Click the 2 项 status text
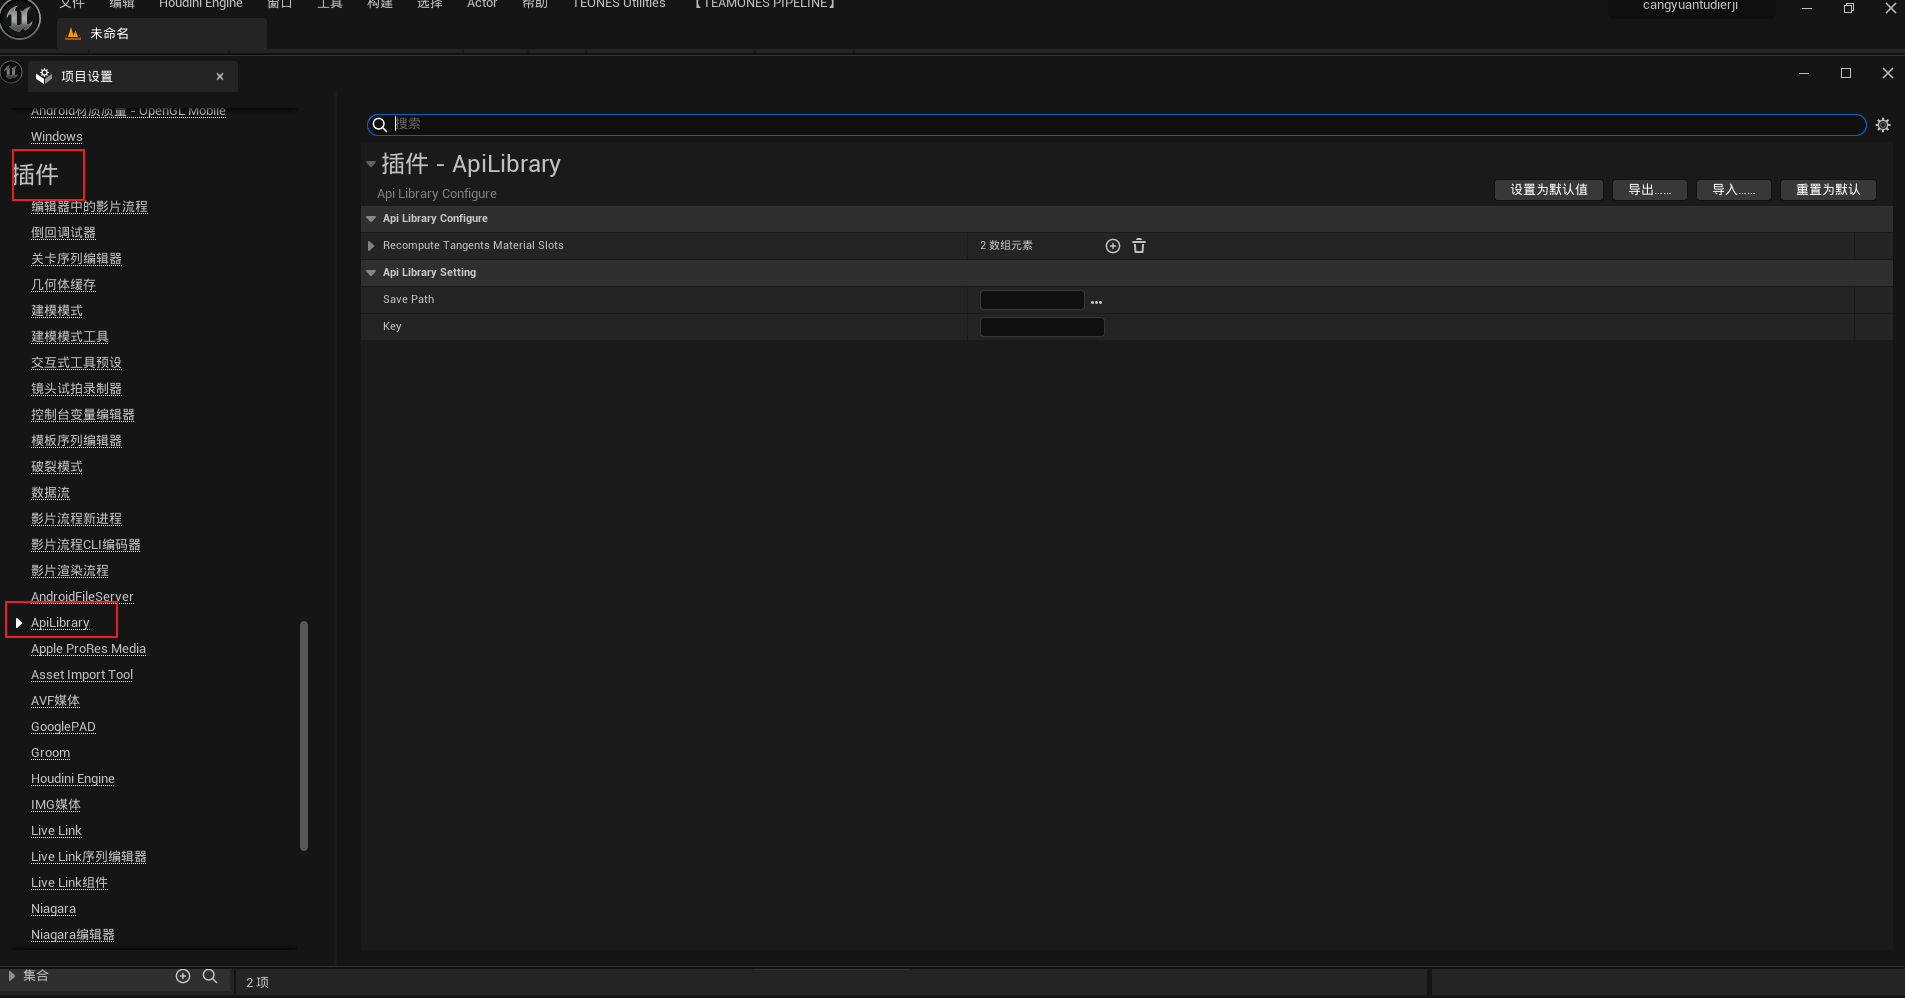Viewport: 1905px width, 998px height. [257, 983]
